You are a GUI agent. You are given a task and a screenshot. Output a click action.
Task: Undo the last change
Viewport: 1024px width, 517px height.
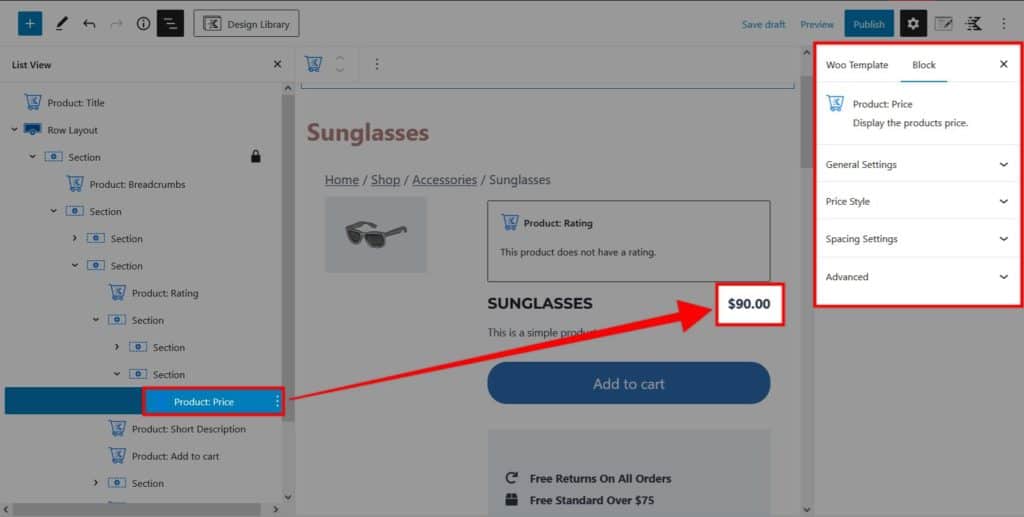89,24
